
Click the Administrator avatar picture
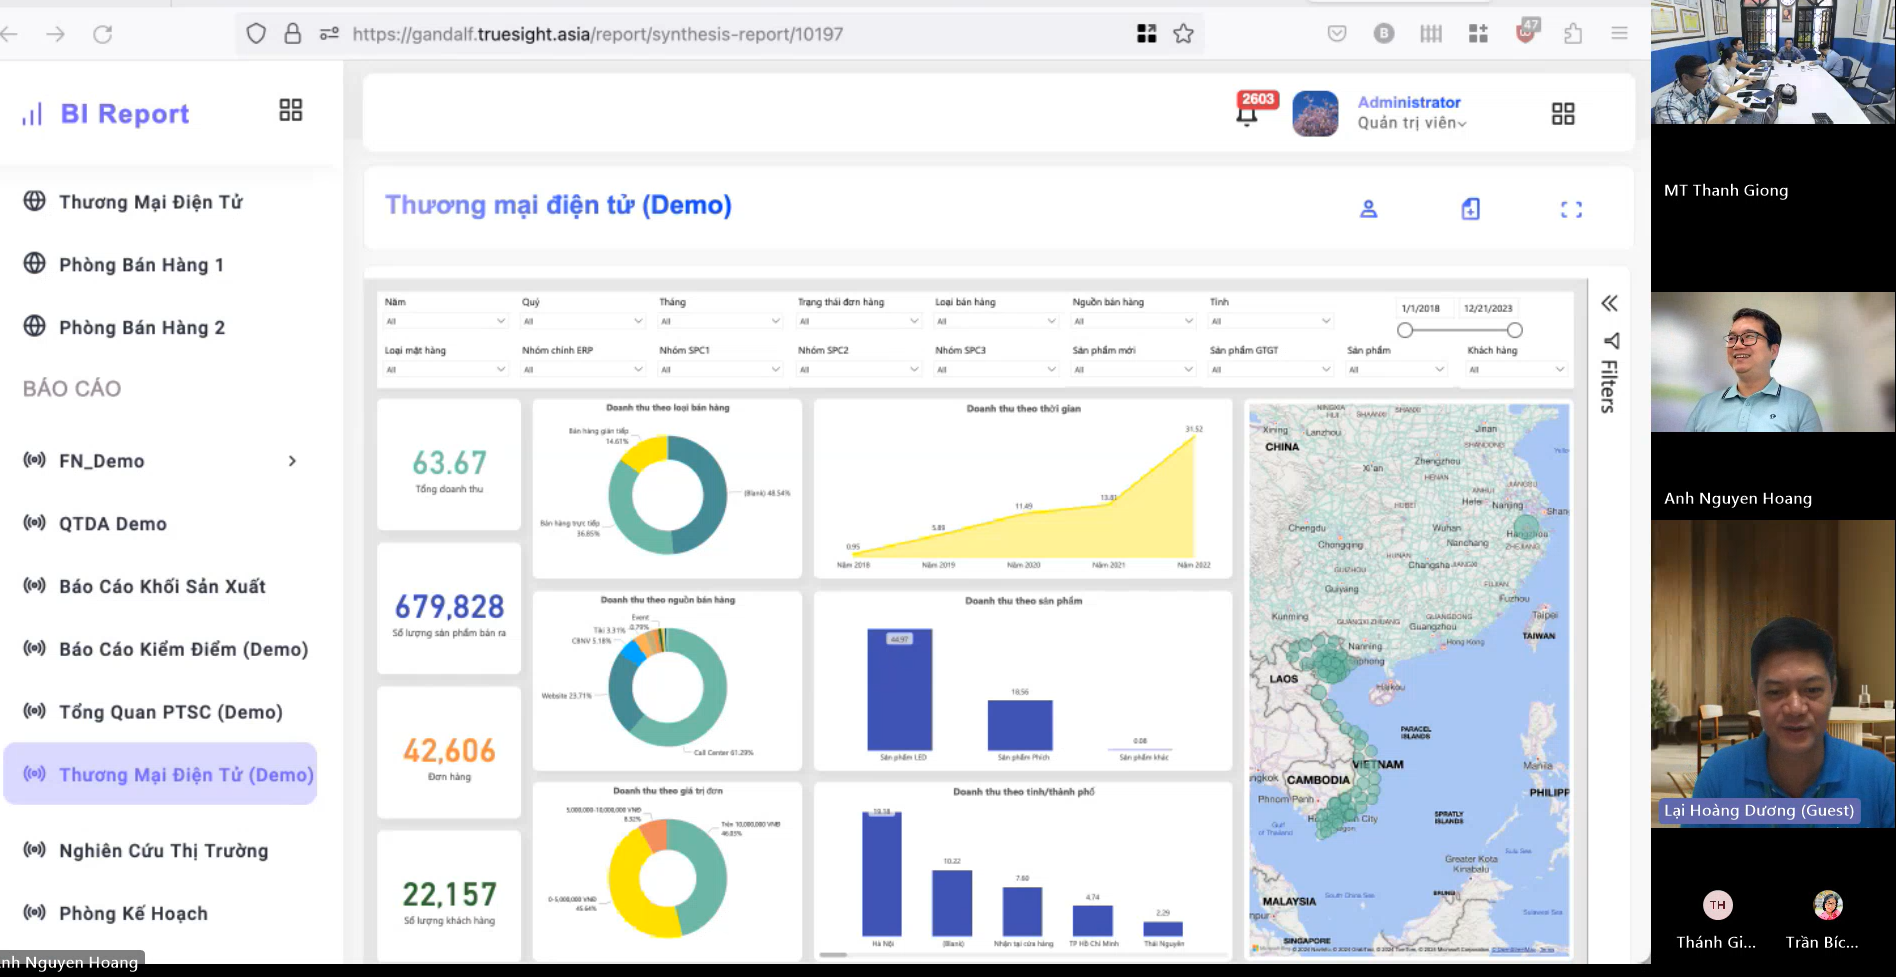pos(1315,113)
